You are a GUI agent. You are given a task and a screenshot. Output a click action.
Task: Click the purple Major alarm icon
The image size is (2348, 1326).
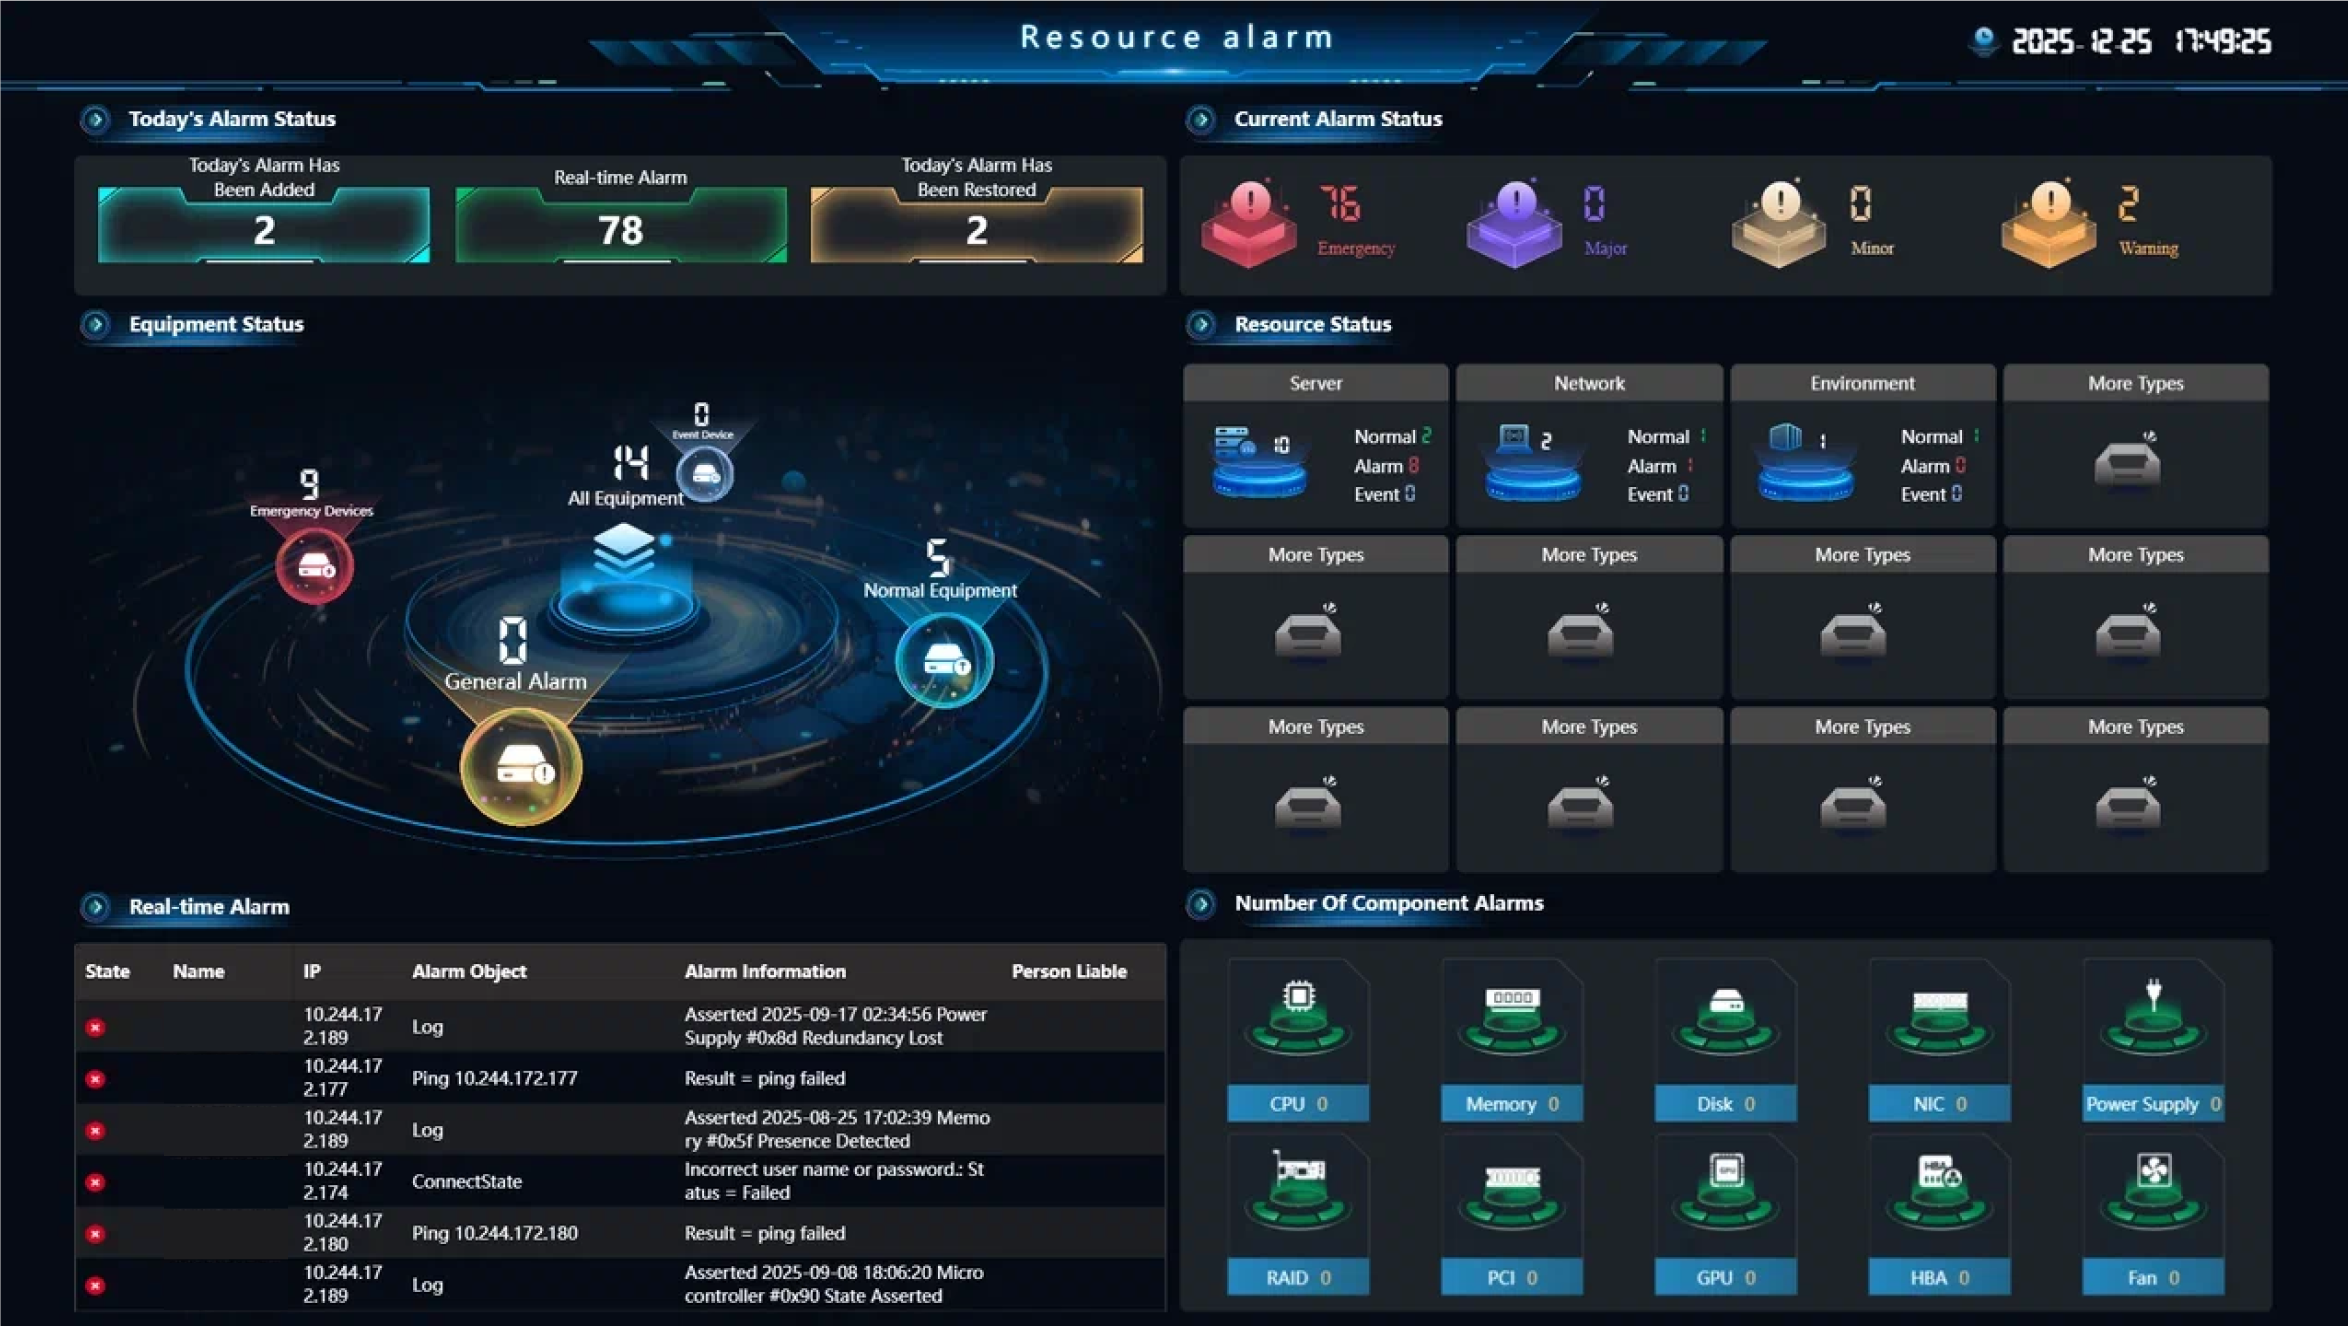point(1514,224)
